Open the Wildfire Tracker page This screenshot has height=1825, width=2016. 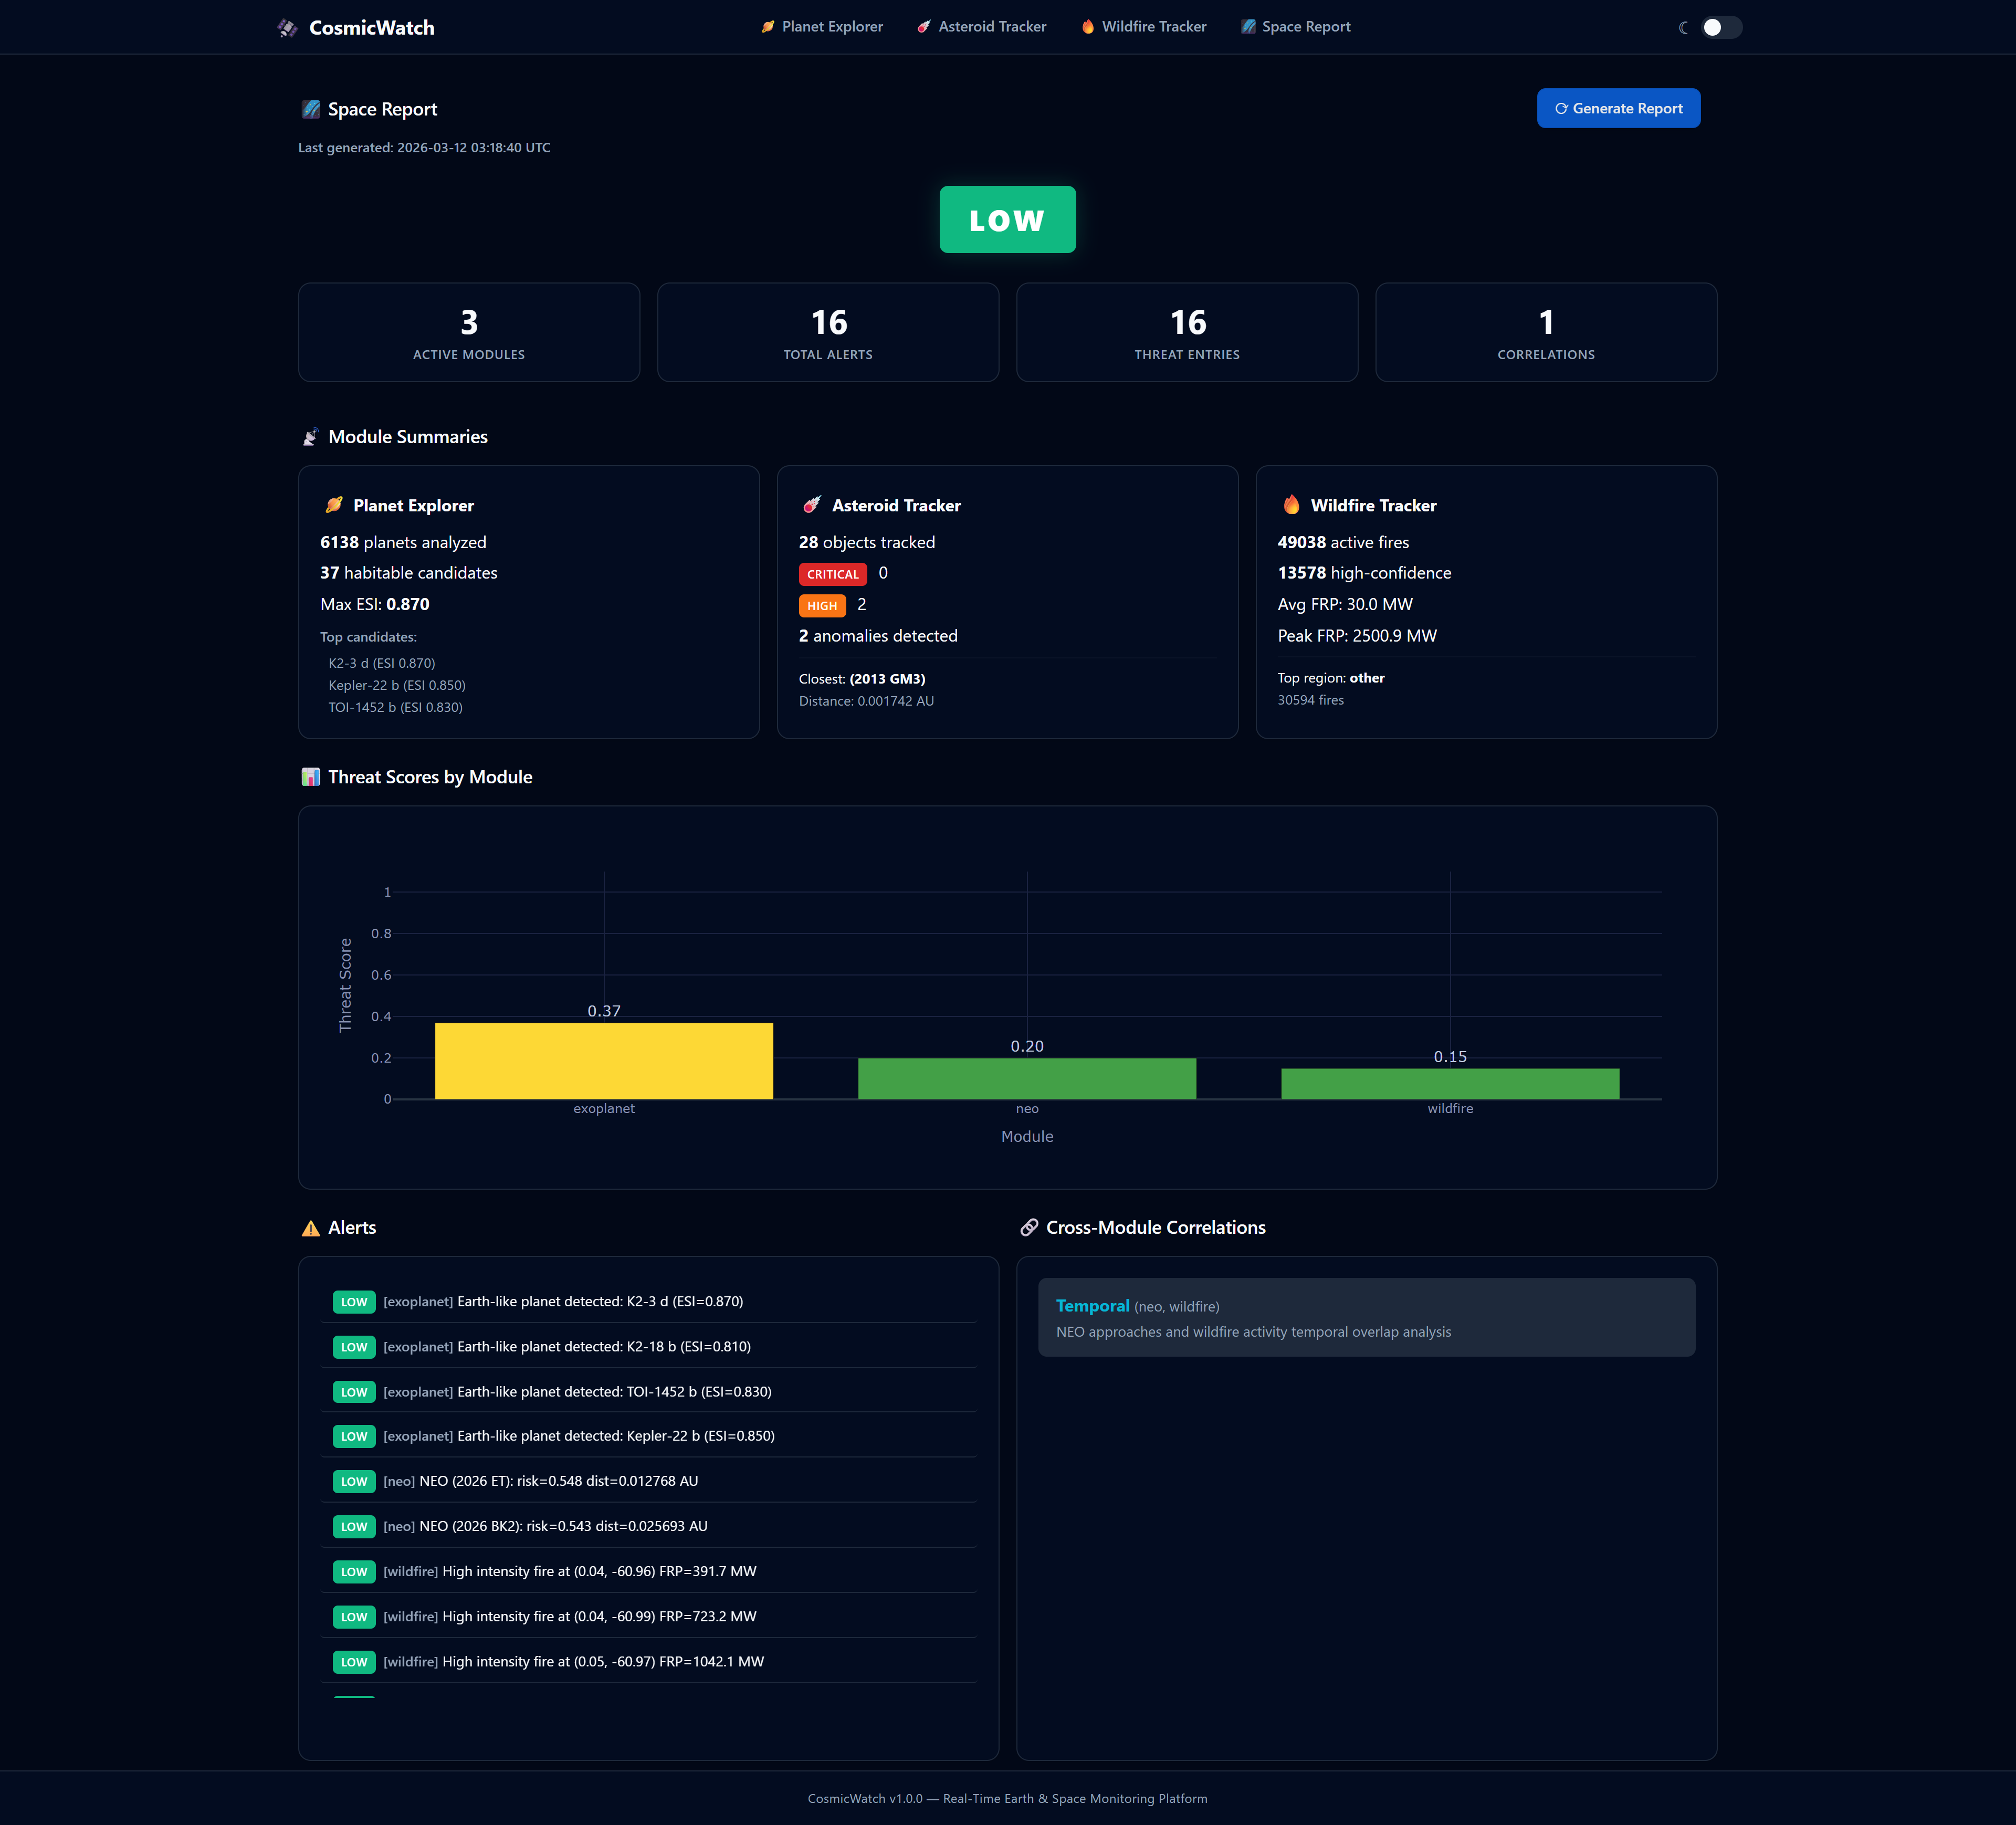pos(1144,27)
